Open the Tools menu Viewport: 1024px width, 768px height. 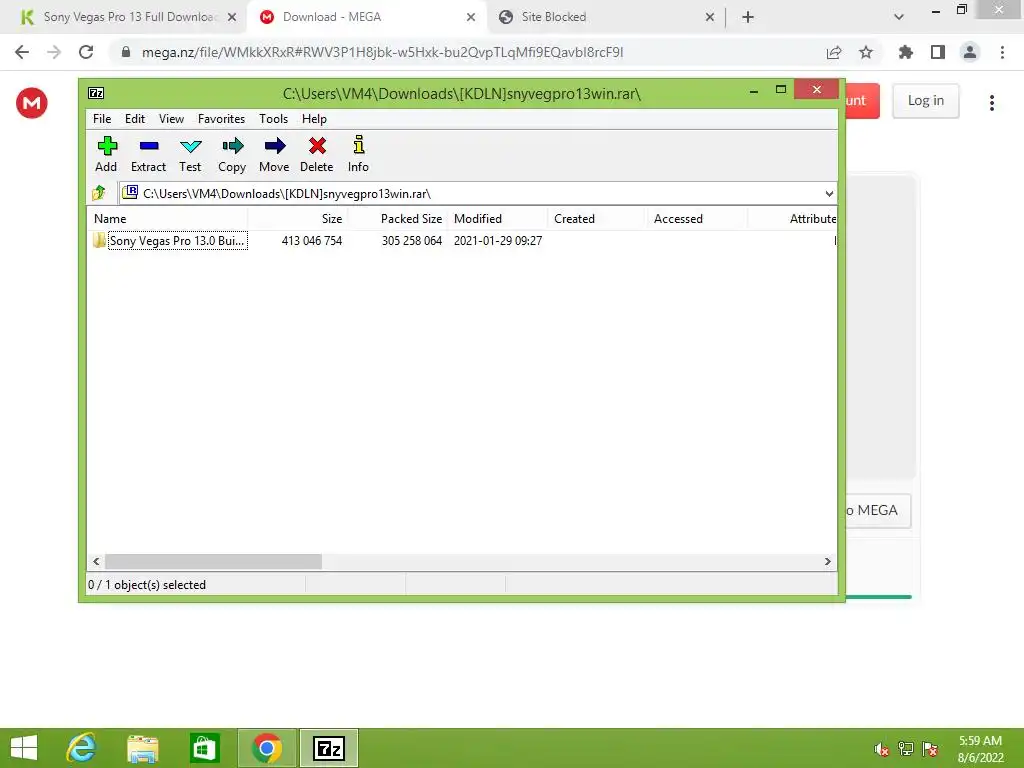pyautogui.click(x=274, y=119)
